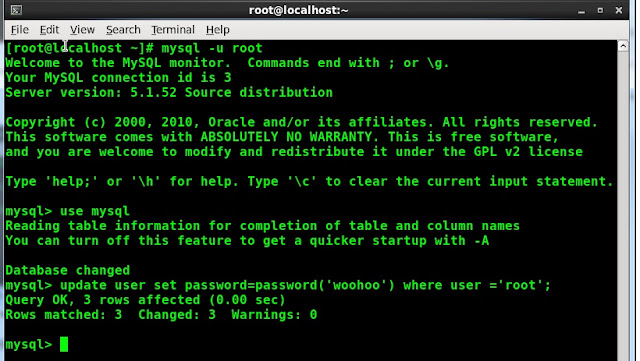Image resolution: width=640 pixels, height=361 pixels.
Task: Click the 'Database changed' message
Action: pos(68,270)
